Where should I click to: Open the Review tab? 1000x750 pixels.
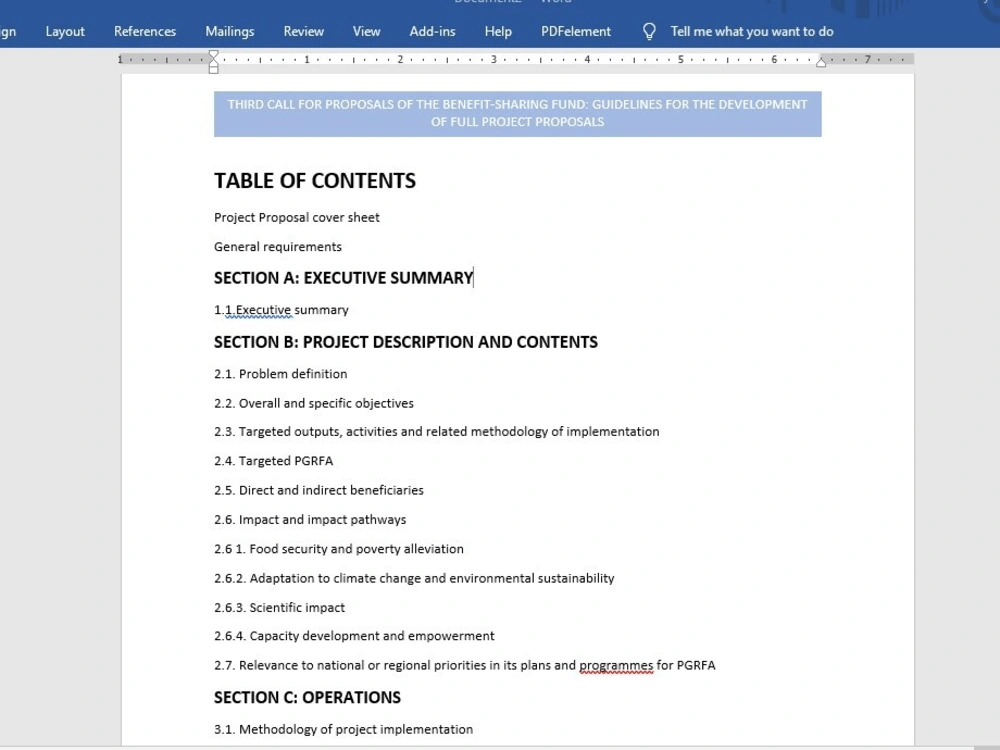(304, 31)
